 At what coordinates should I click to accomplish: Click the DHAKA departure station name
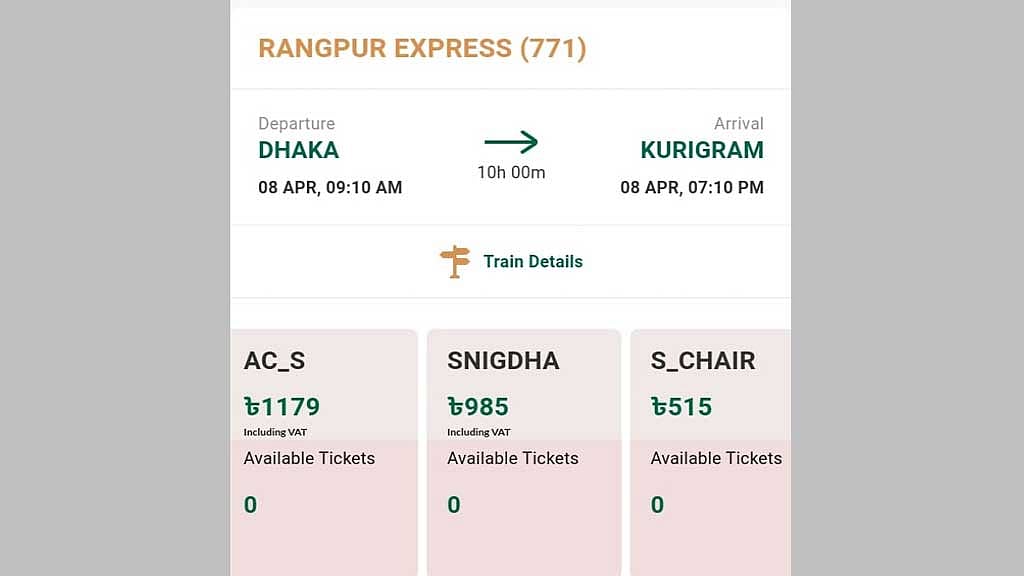click(x=298, y=150)
